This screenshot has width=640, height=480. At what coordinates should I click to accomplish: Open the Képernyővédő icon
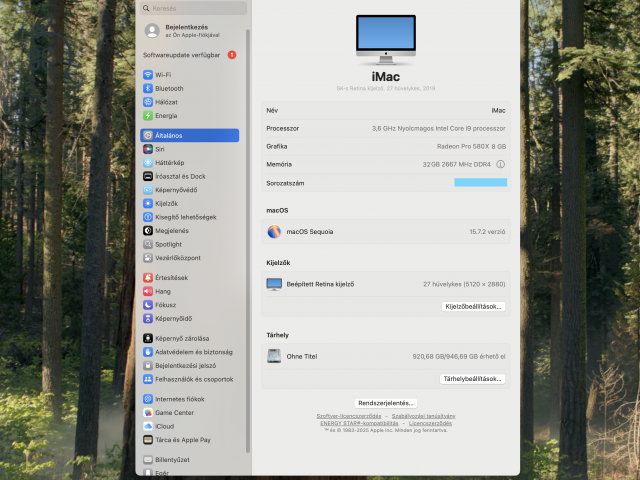coord(148,190)
